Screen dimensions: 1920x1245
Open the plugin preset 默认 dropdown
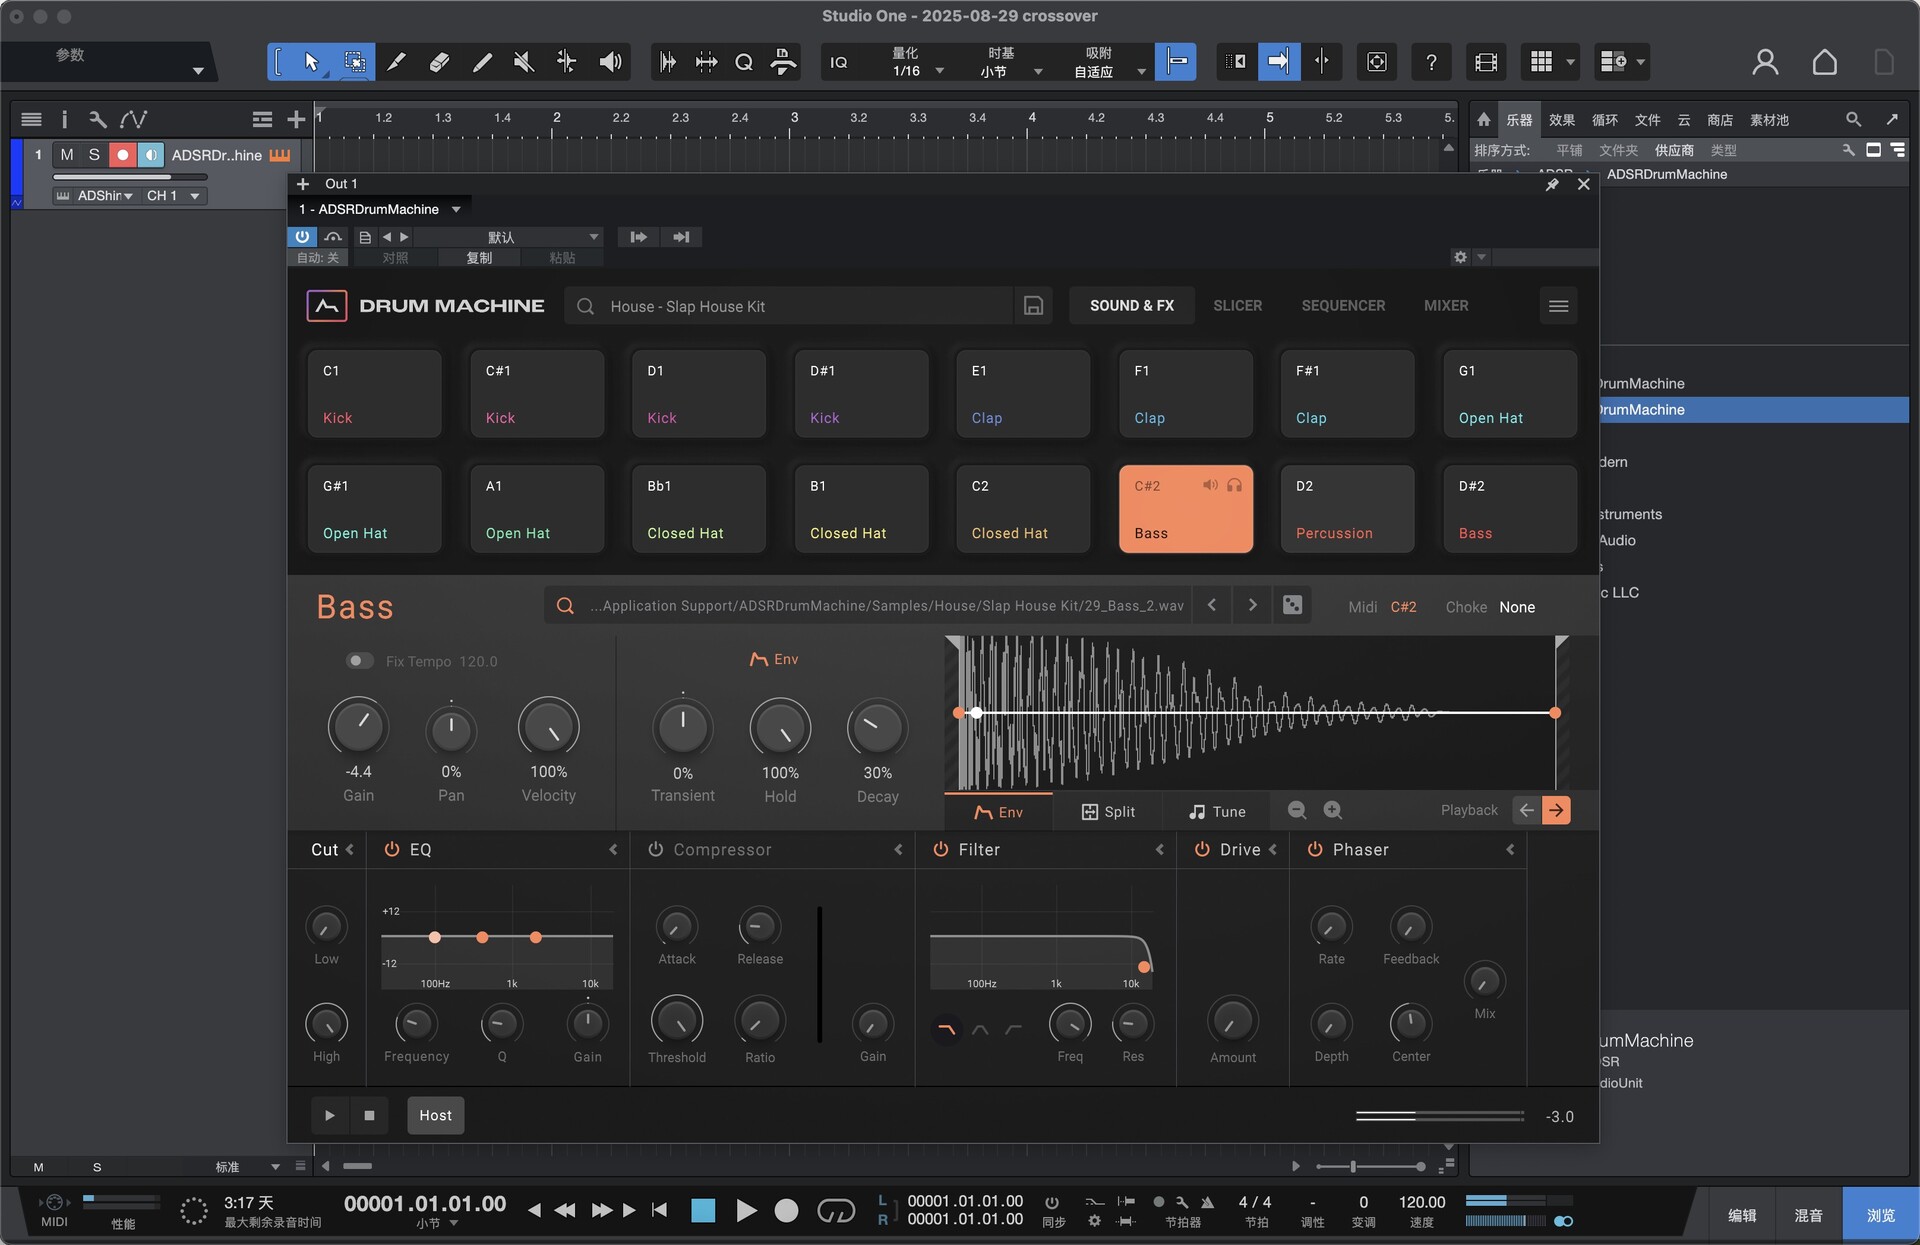coord(508,237)
